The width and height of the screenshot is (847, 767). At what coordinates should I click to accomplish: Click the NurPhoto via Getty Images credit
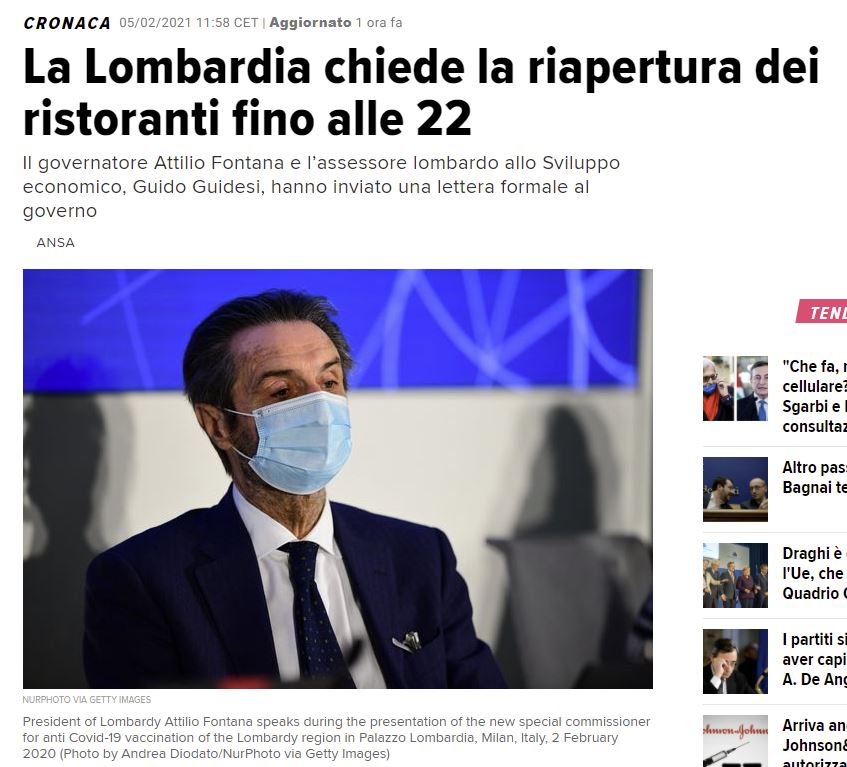[87, 700]
